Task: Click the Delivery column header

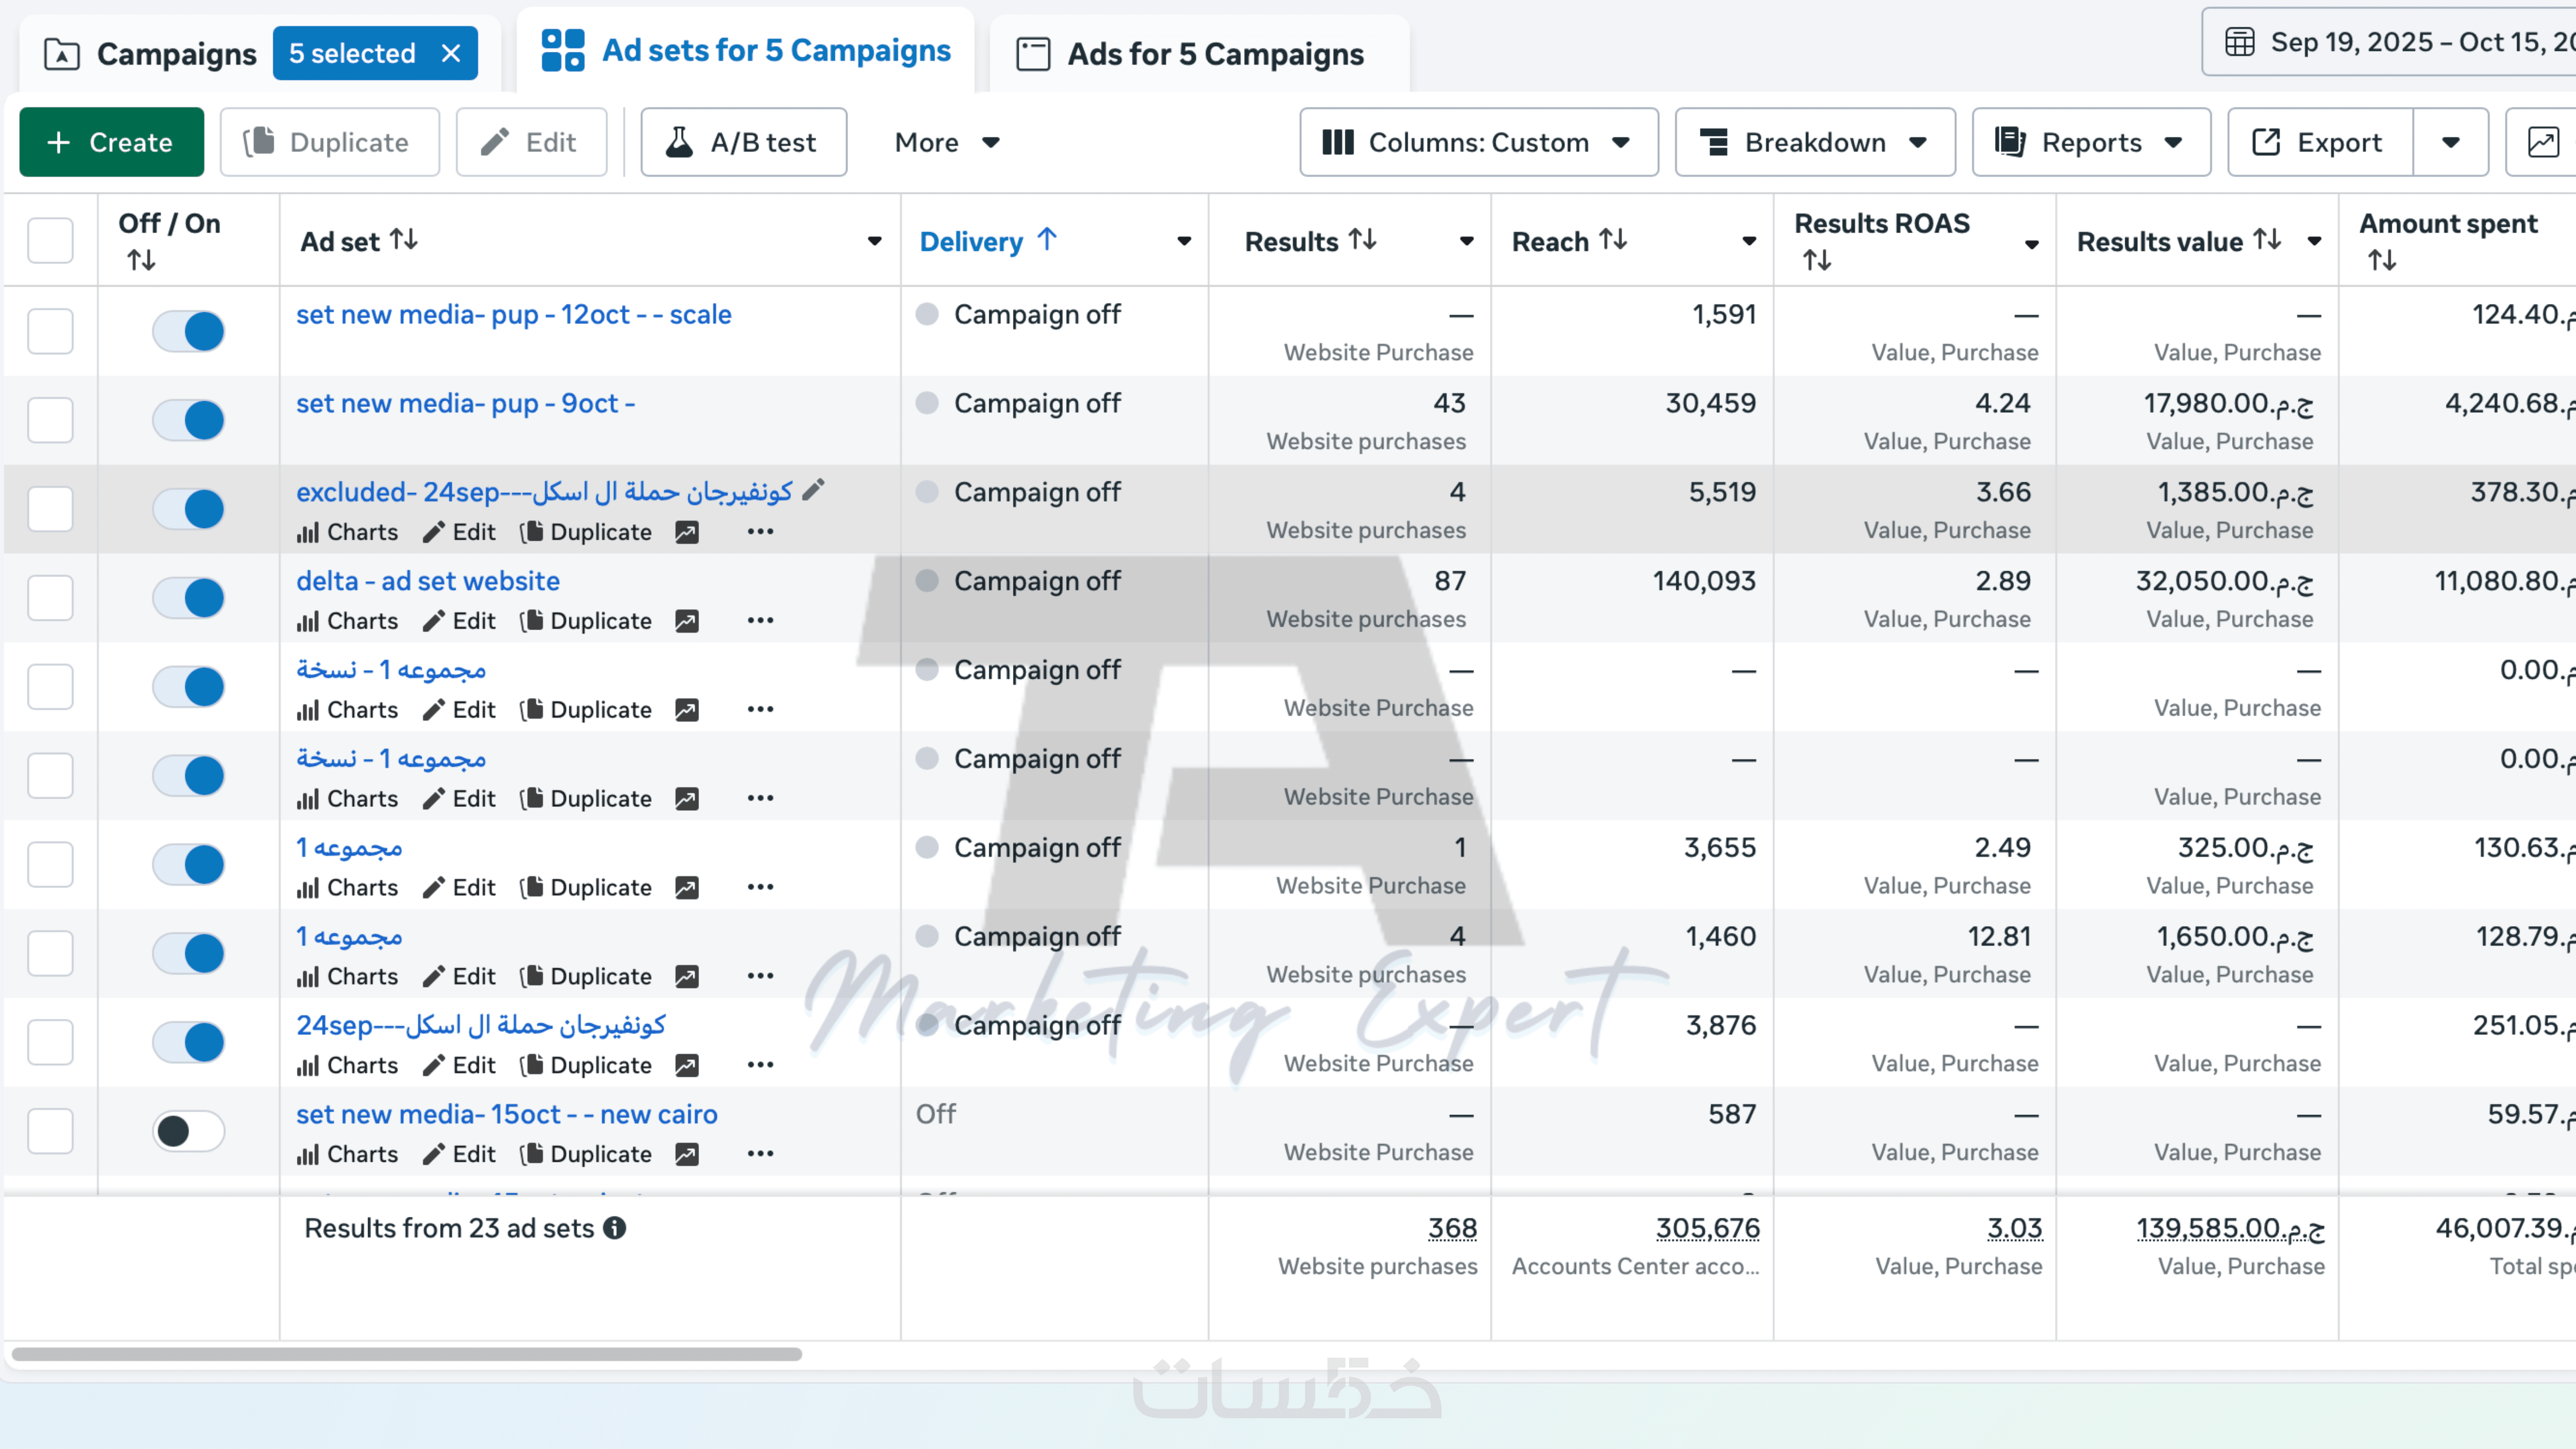Action: (x=971, y=241)
